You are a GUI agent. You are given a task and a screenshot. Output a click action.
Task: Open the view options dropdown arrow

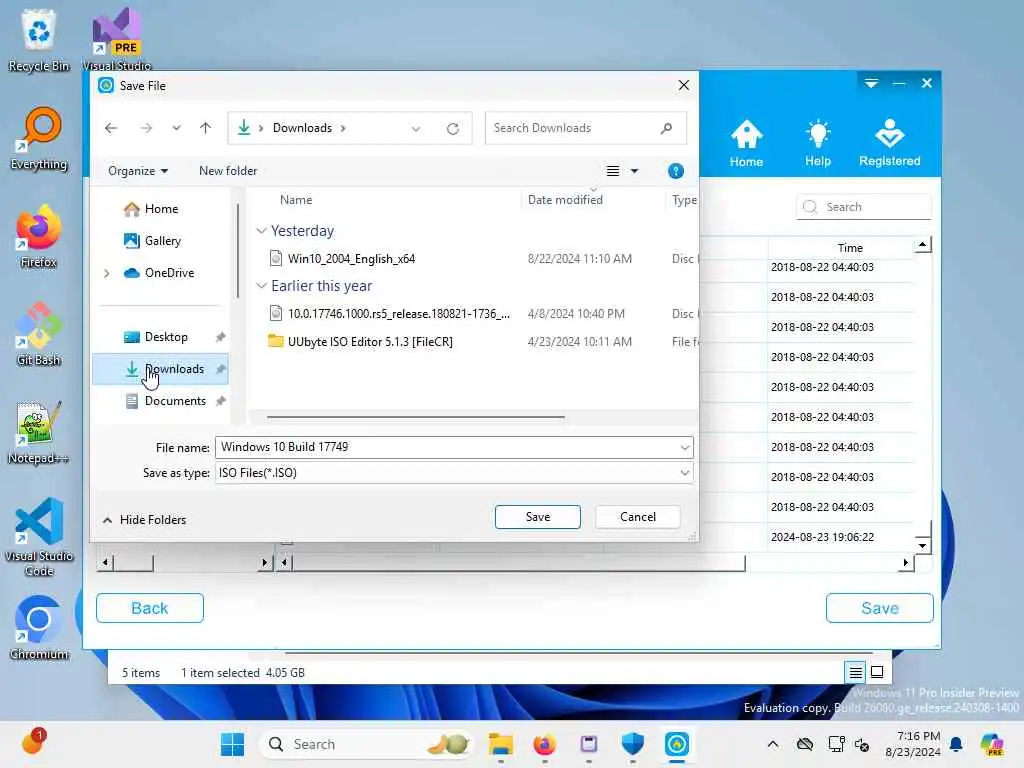click(634, 171)
